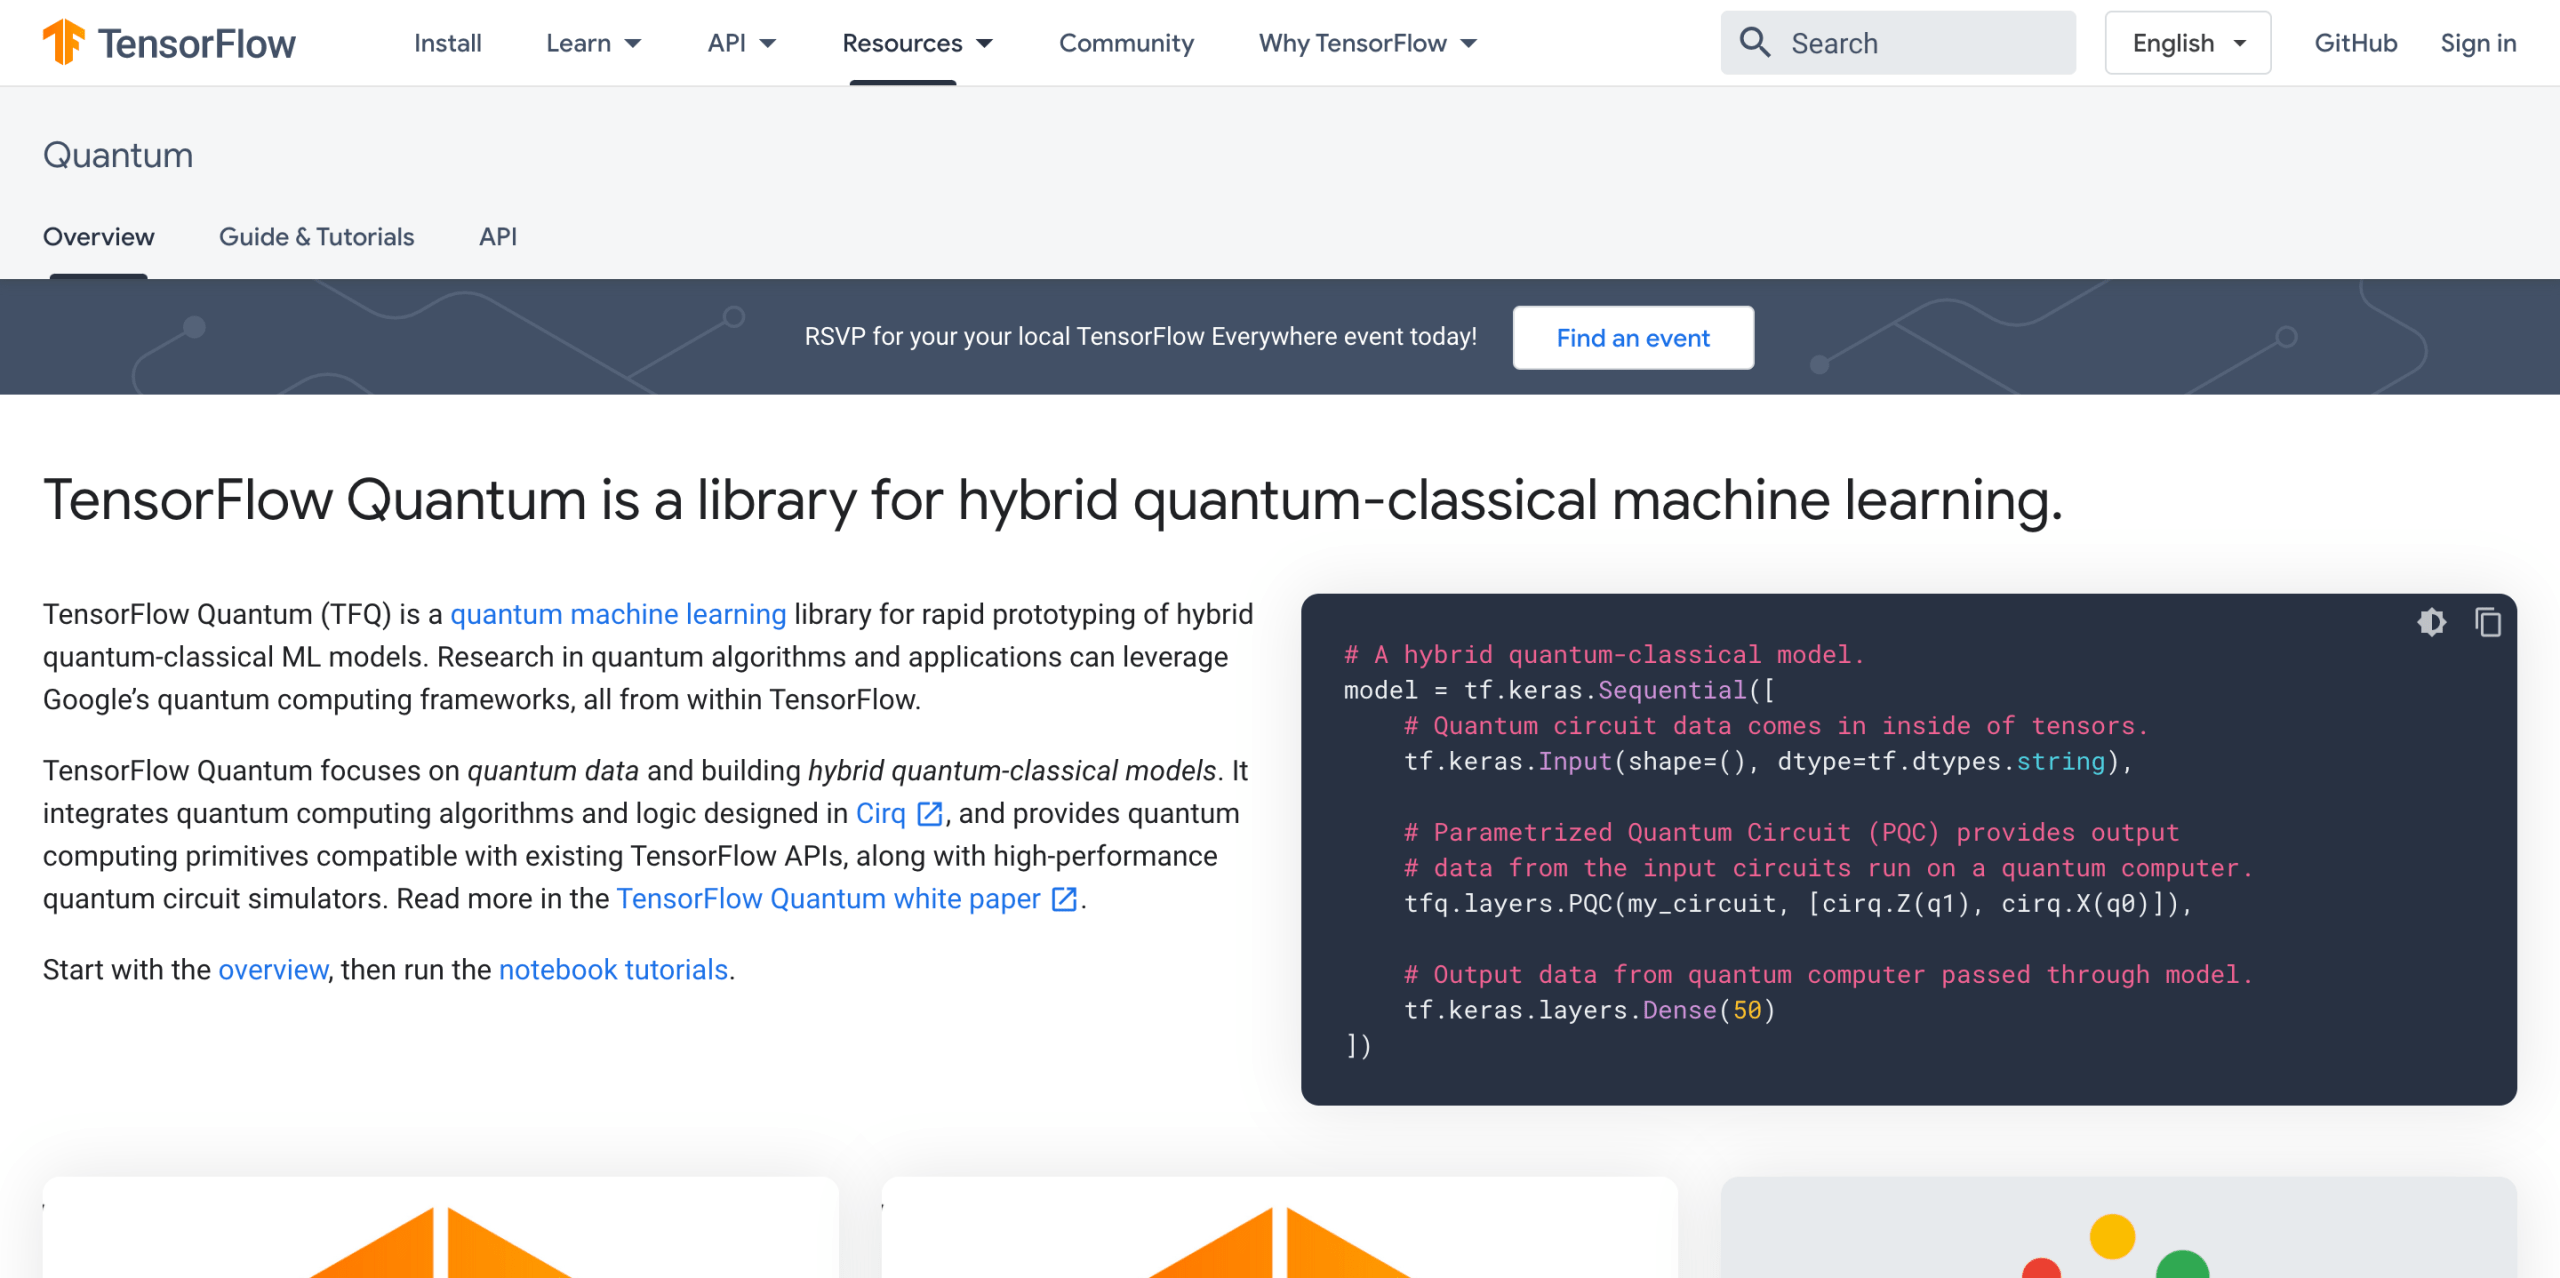Open the white paper external link icon
The height and width of the screenshot is (1278, 2560).
click(x=1064, y=898)
